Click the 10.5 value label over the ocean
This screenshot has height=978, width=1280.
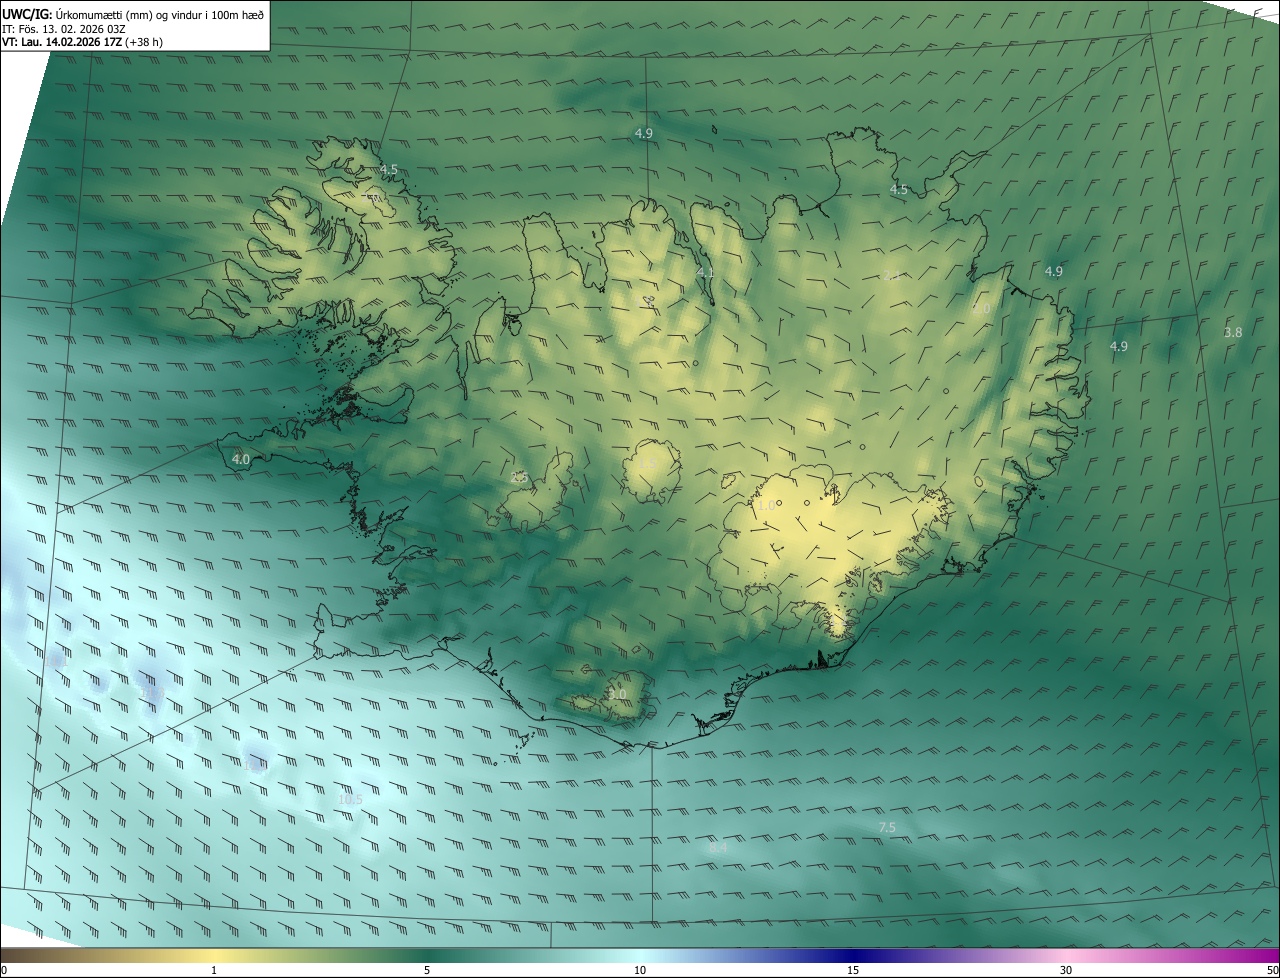pos(350,800)
